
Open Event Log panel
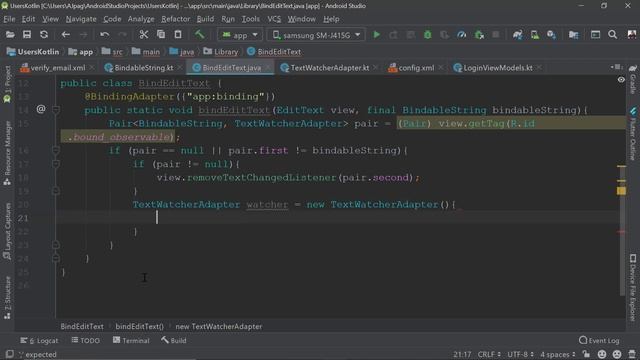599,340
